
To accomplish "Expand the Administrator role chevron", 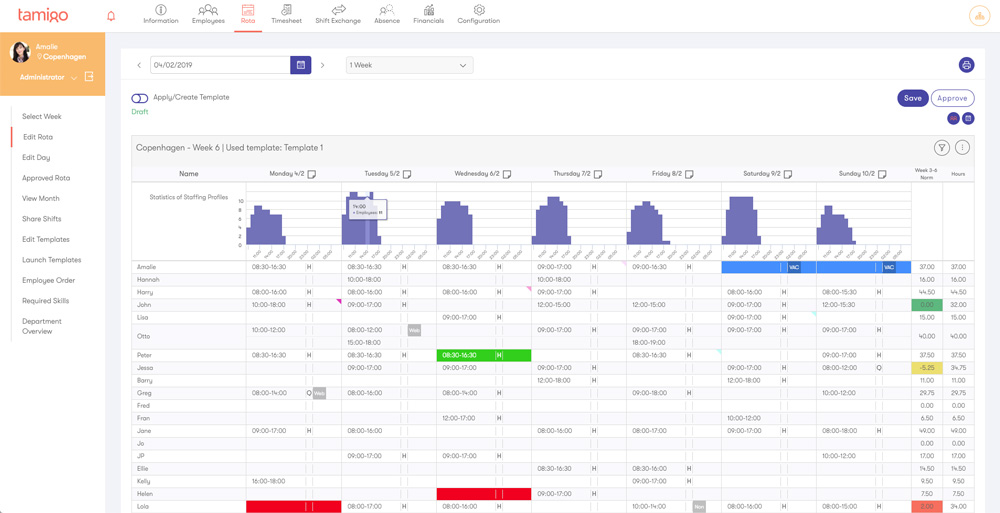I will click(x=74, y=78).
